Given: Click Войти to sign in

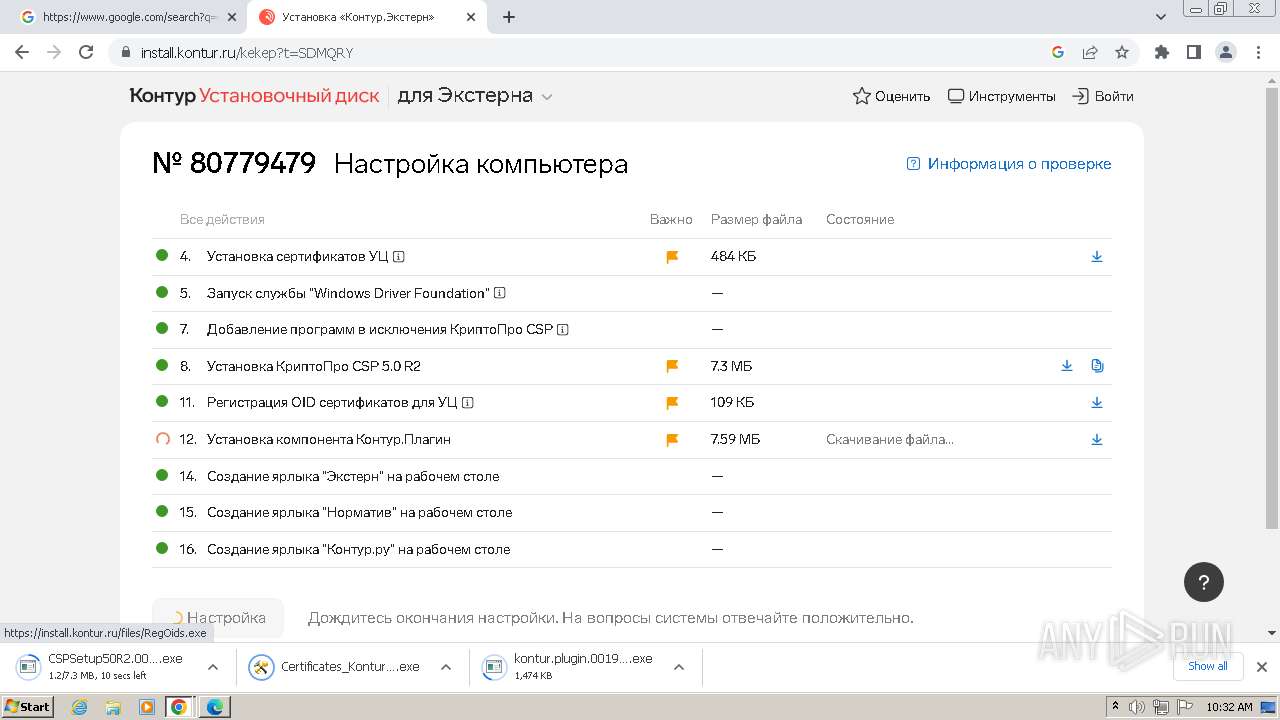Looking at the screenshot, I should [1103, 96].
